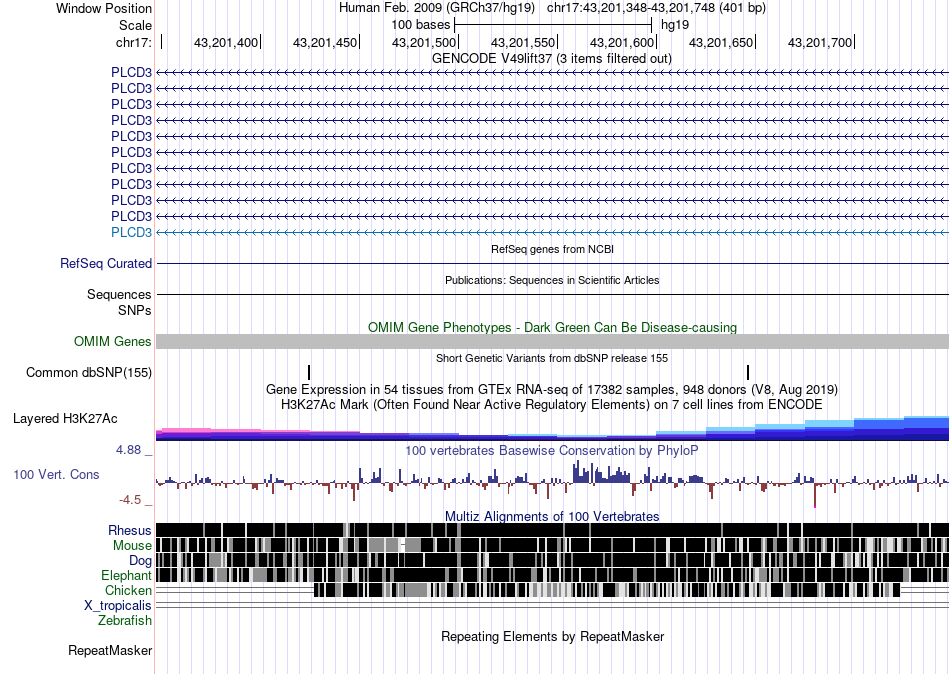
Task: Click the Mouse alignment label
Action: coord(132,546)
